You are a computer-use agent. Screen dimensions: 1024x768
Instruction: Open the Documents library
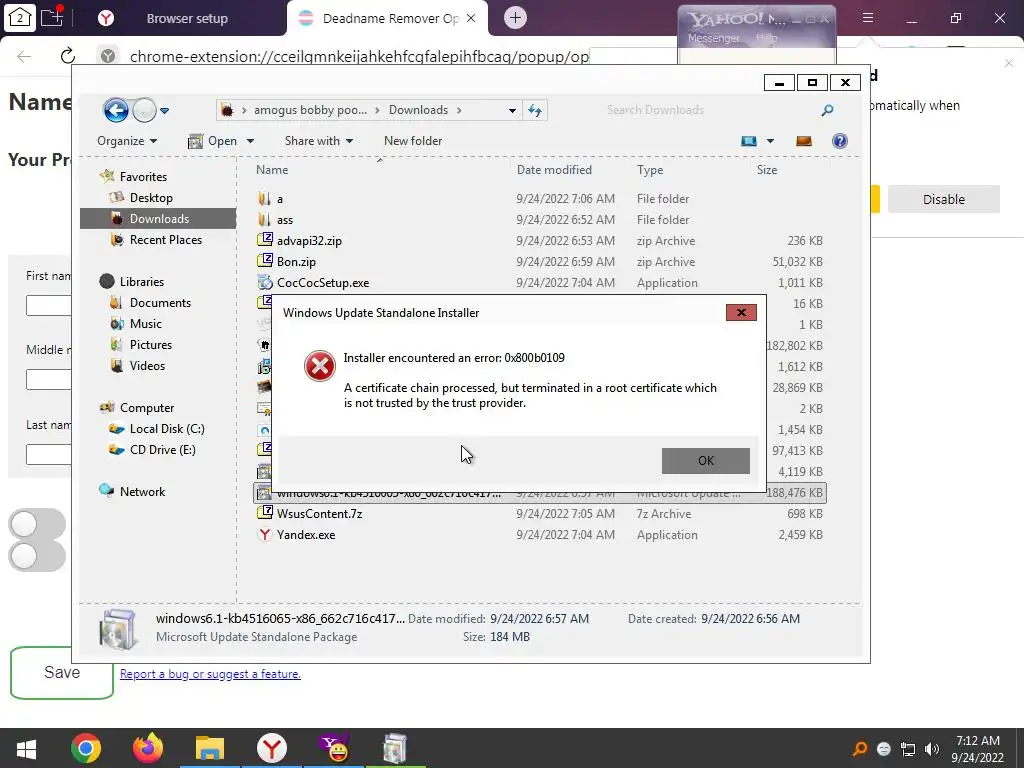160,303
